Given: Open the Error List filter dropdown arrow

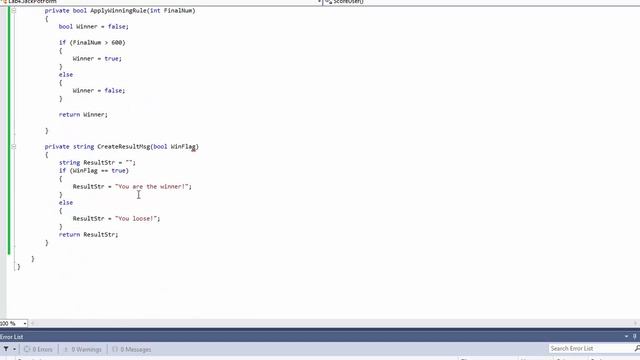Looking at the screenshot, I should tap(14, 349).
